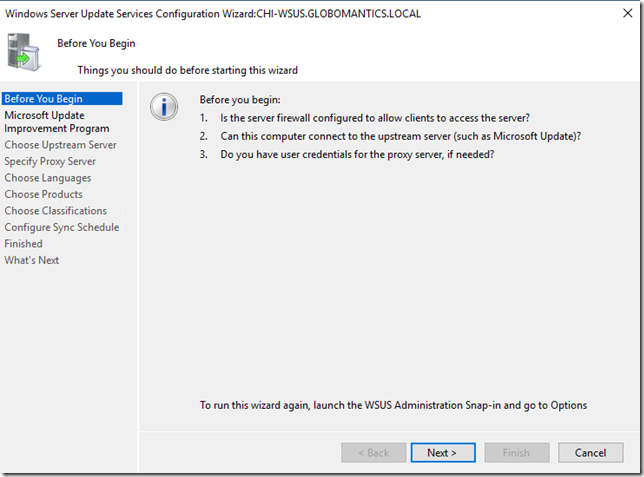This screenshot has height=477, width=644.
Task: Click the upstream server connection question
Action: 400,136
